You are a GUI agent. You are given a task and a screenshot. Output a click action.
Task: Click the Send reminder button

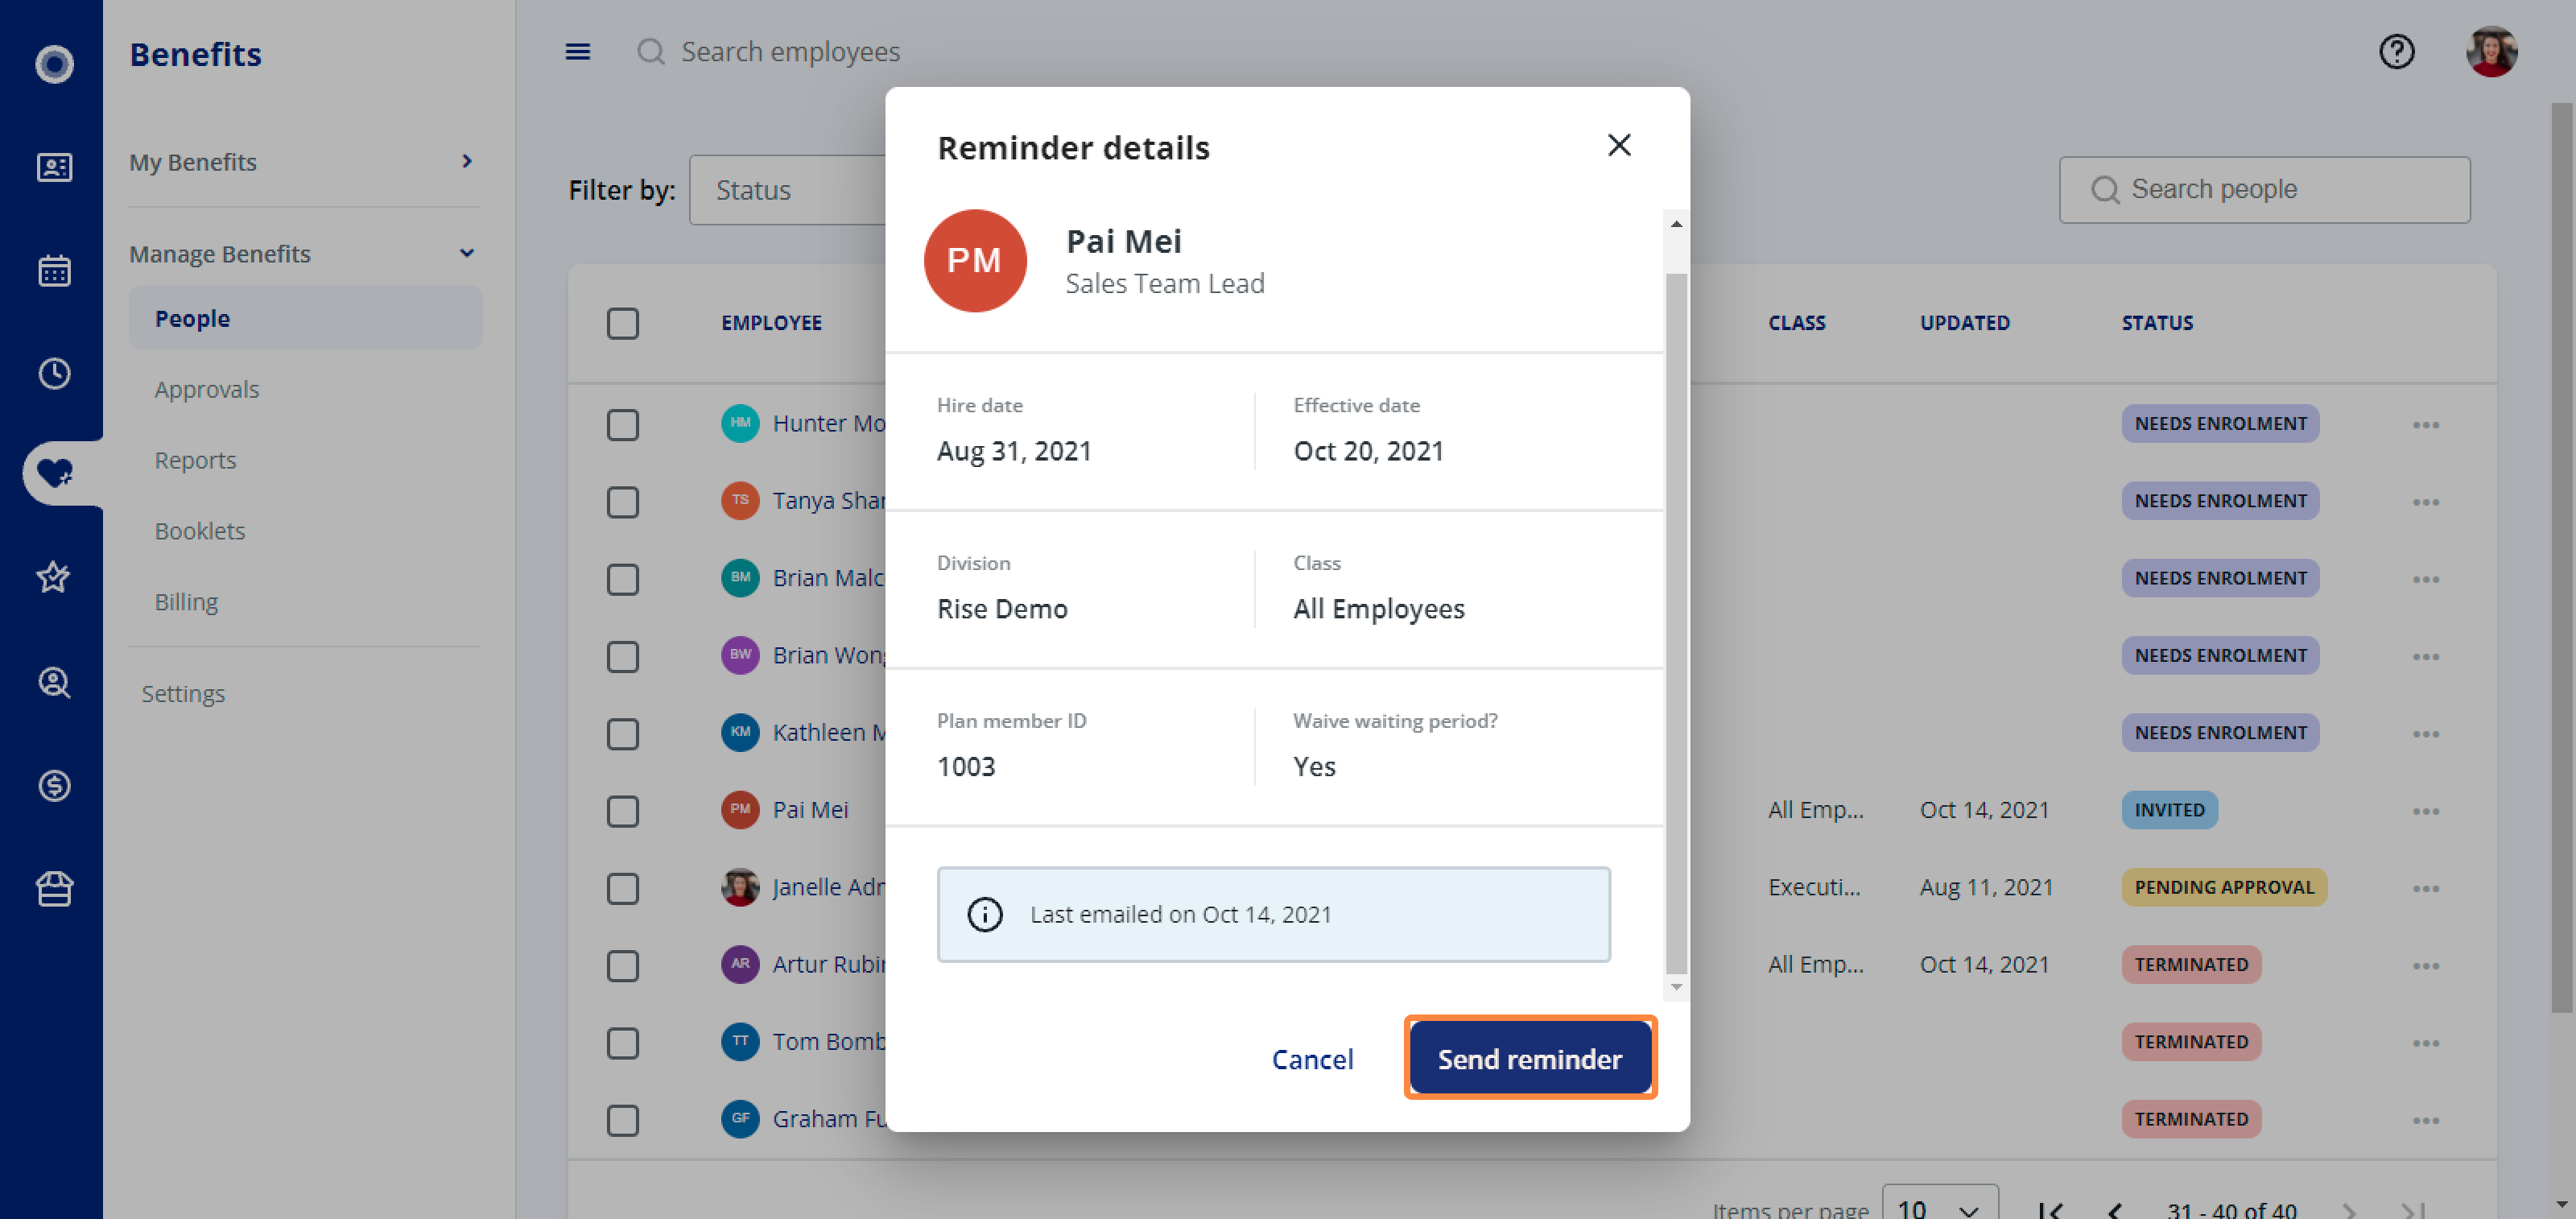pos(1530,1058)
